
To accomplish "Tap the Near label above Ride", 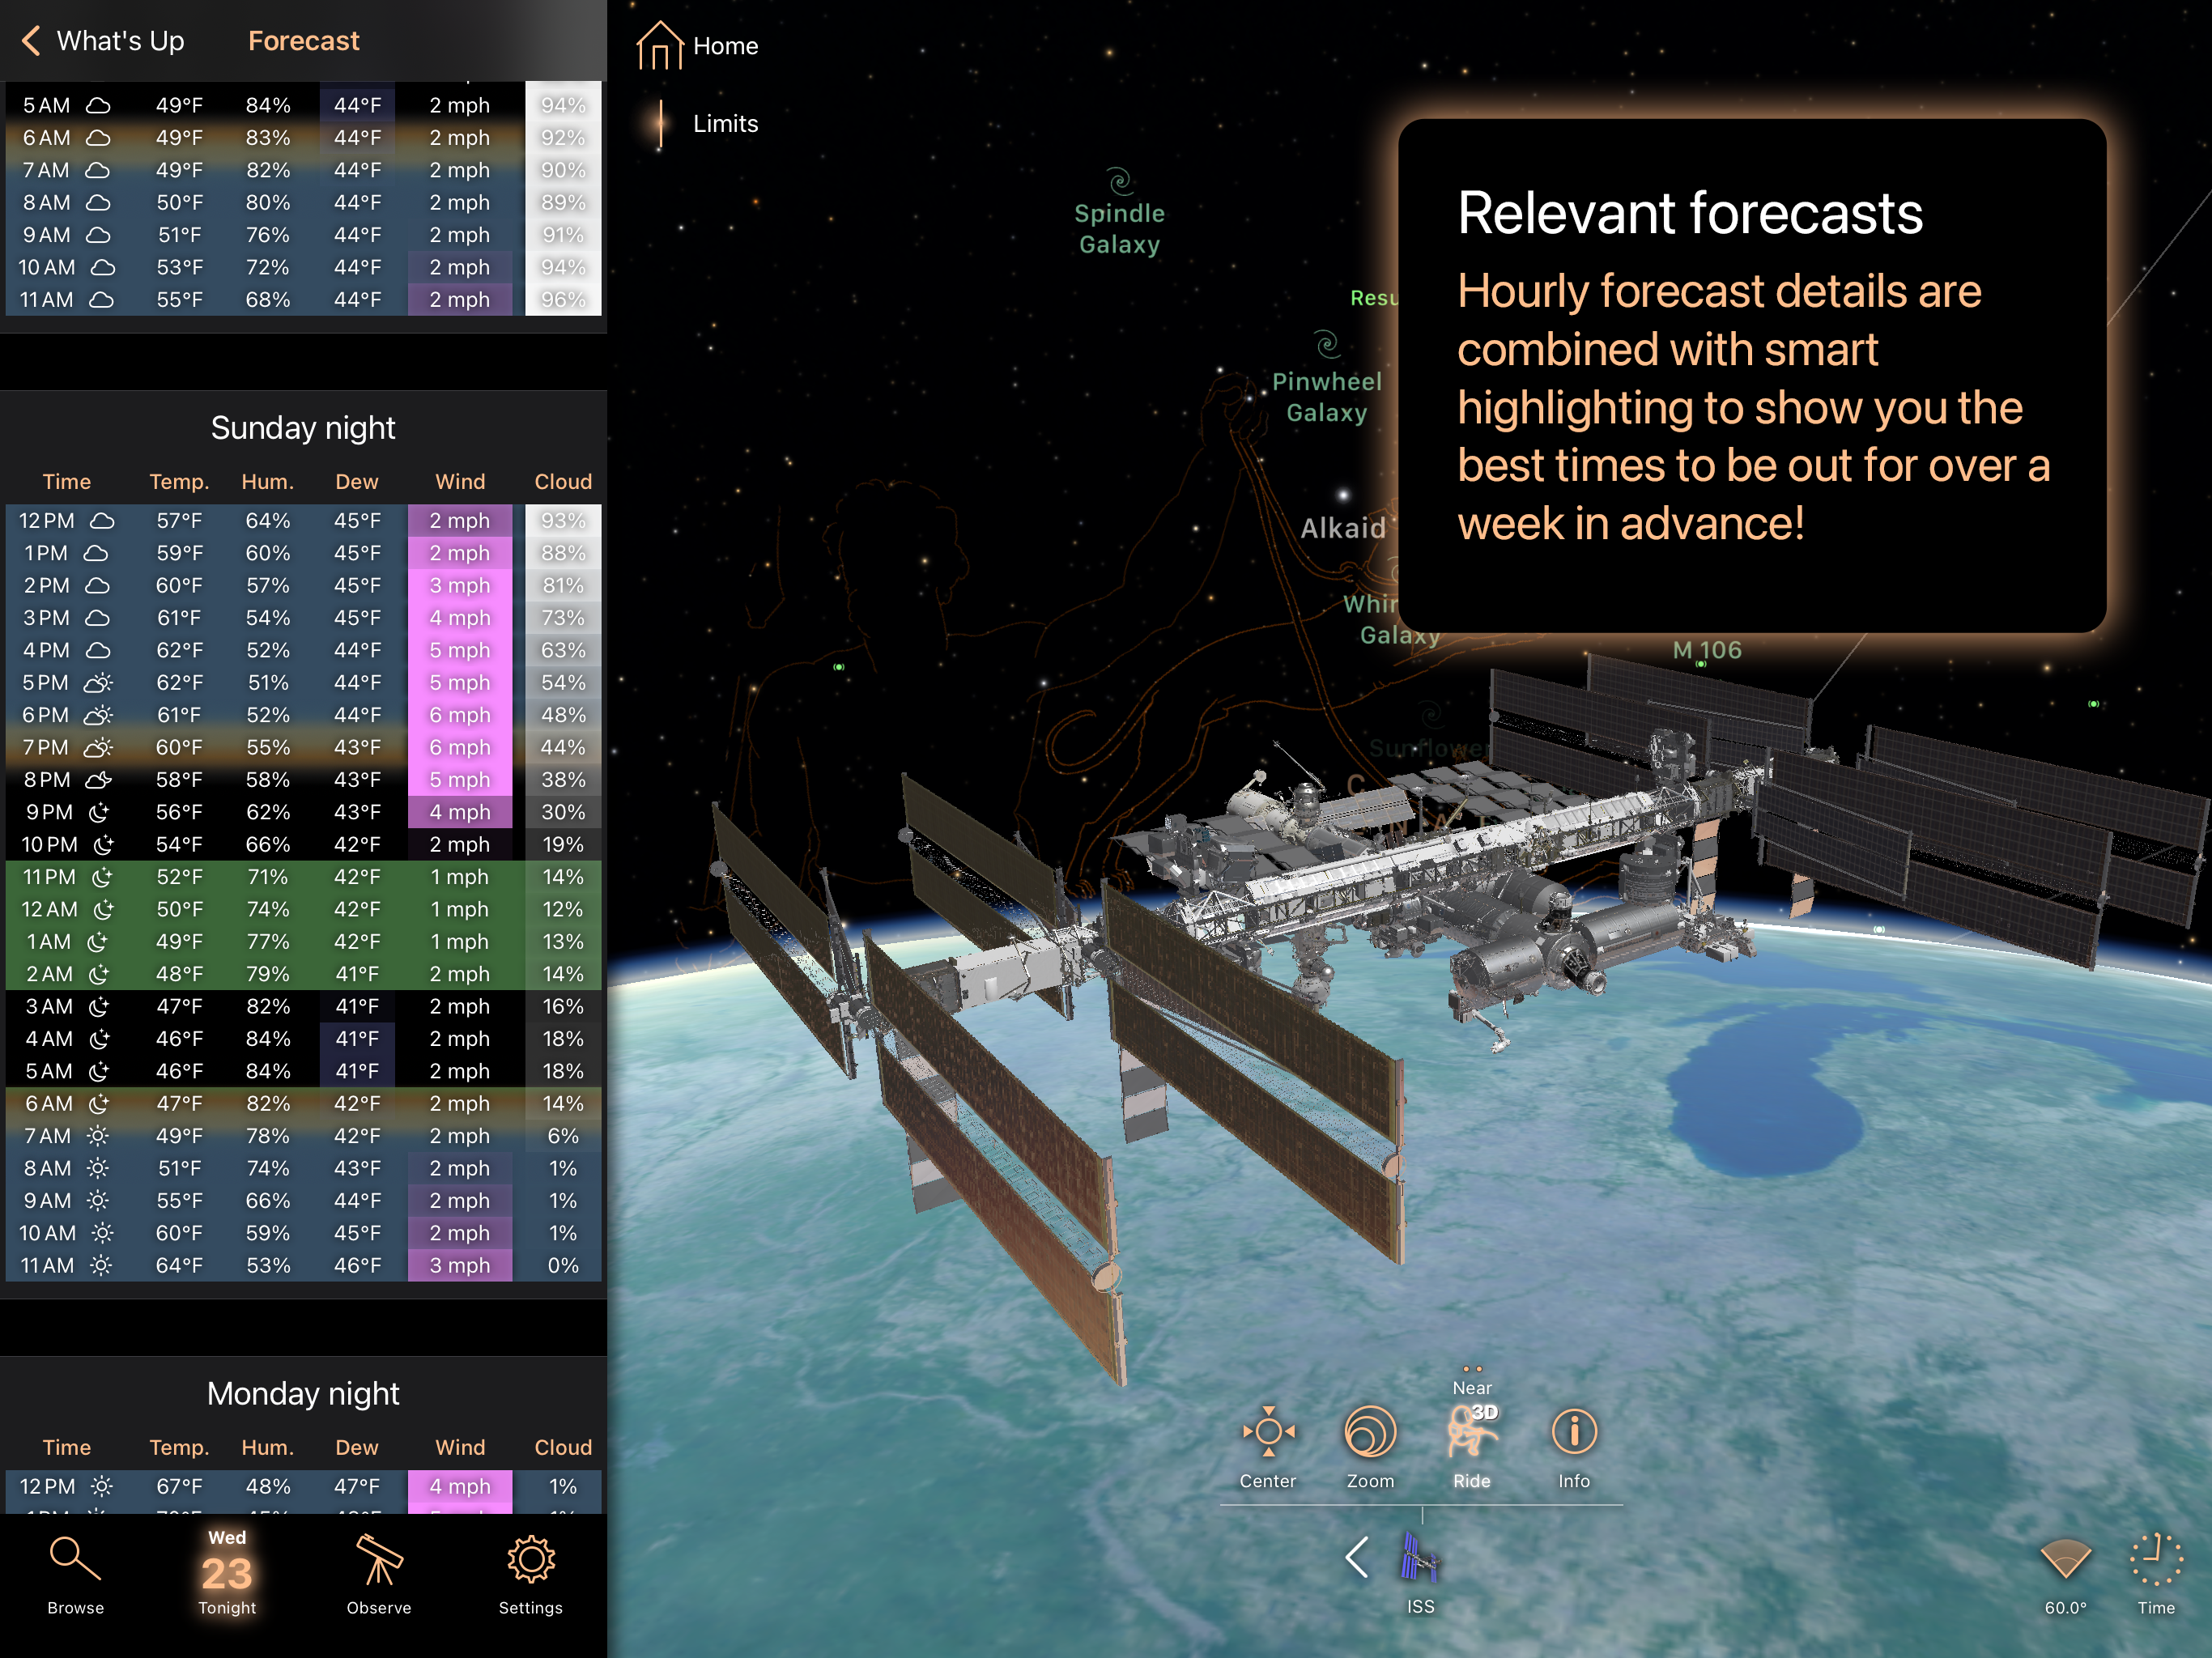I will click(1472, 1388).
